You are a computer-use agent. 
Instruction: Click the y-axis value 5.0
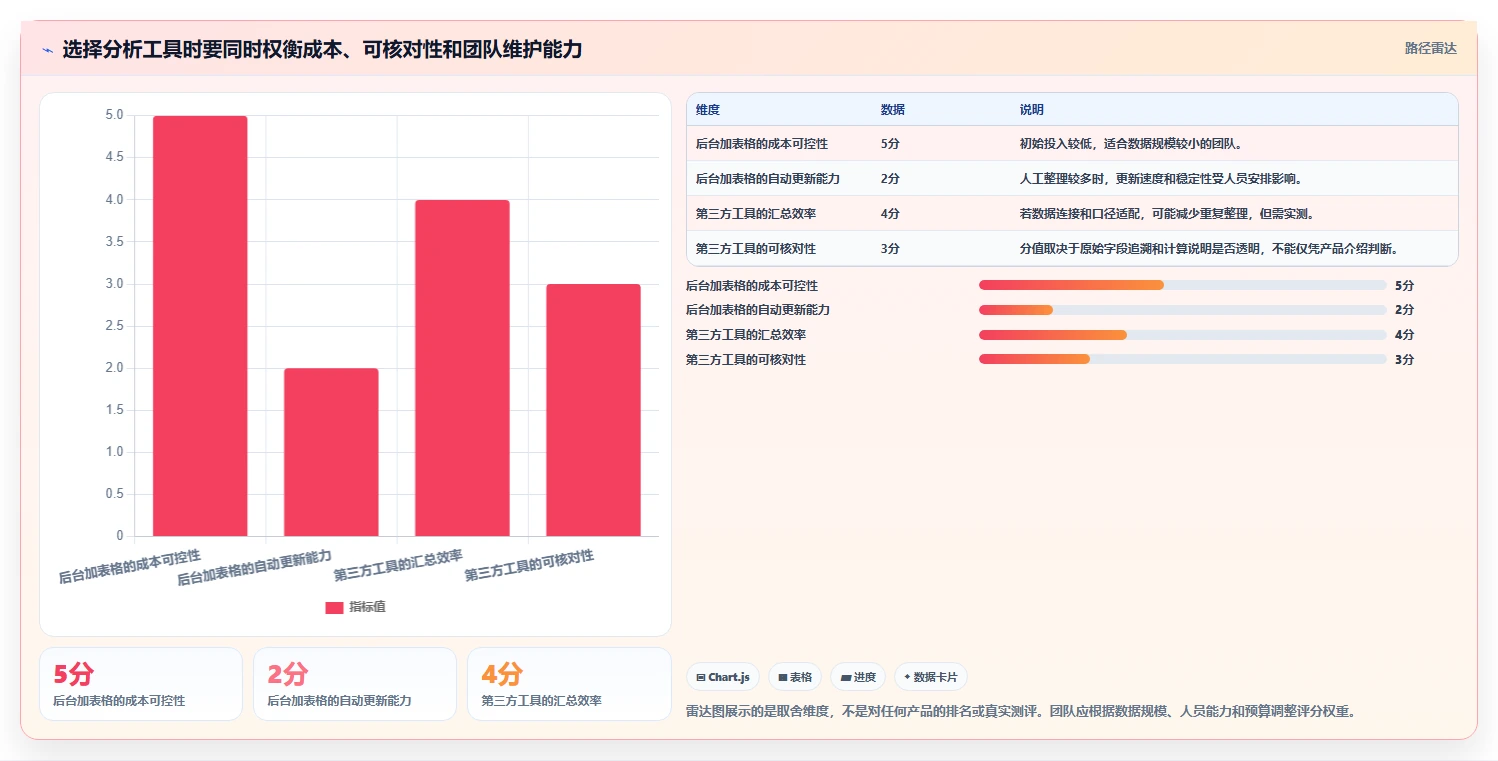(114, 115)
